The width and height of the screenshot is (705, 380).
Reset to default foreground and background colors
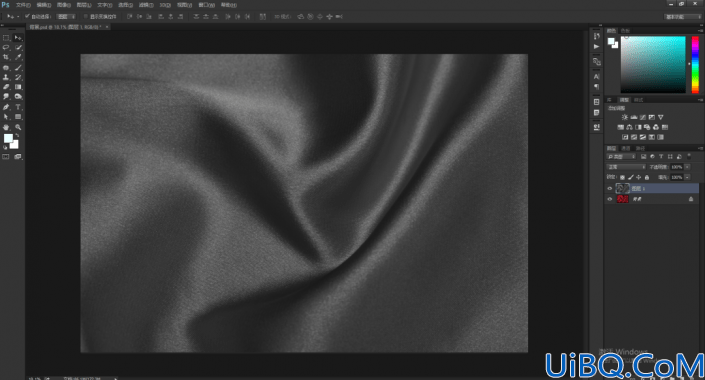[x=5, y=147]
